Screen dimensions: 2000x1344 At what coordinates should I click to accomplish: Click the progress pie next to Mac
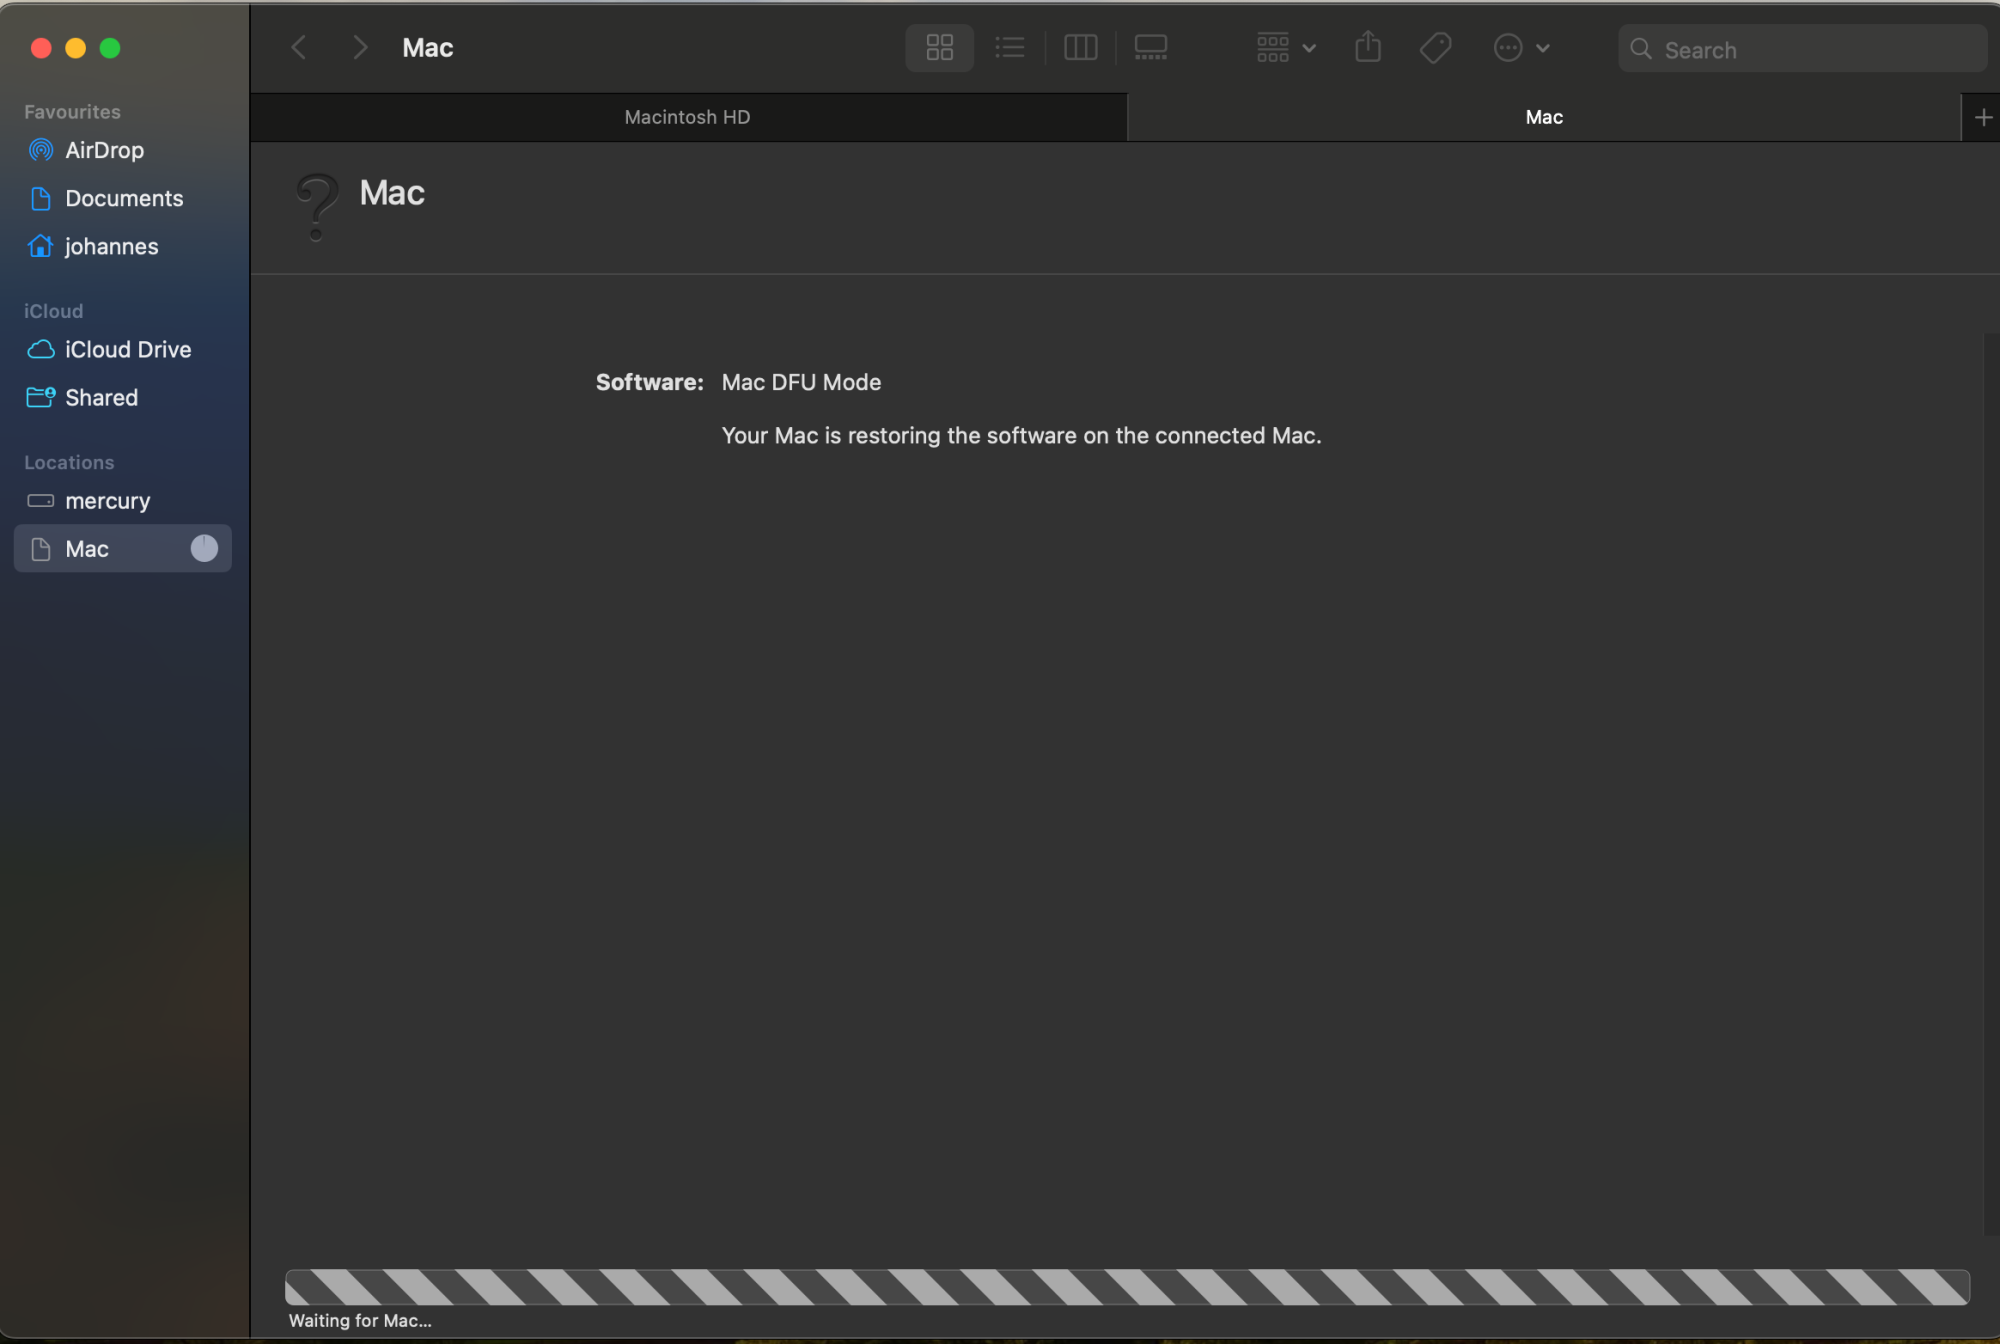[204, 548]
